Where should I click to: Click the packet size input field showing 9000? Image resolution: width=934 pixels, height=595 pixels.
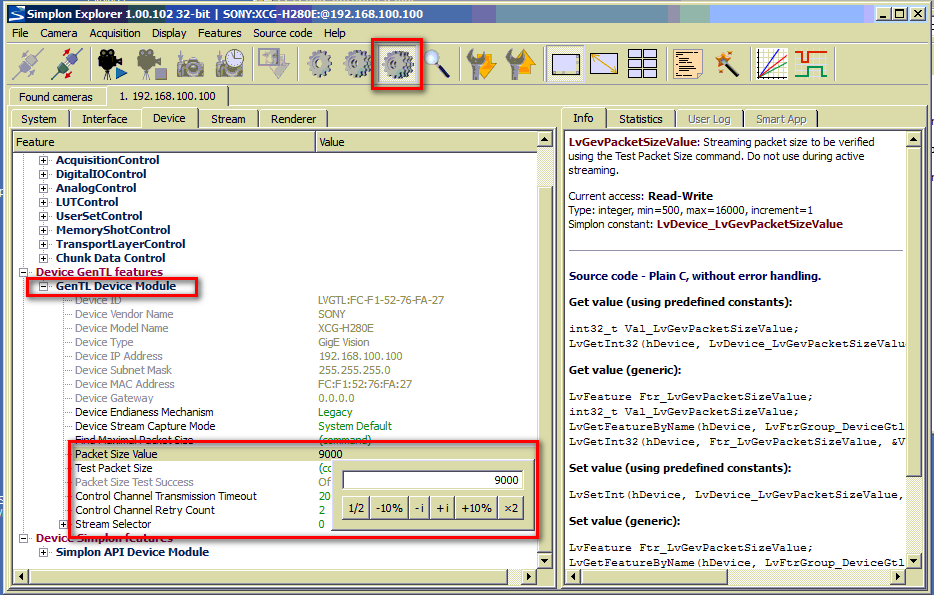tap(432, 480)
